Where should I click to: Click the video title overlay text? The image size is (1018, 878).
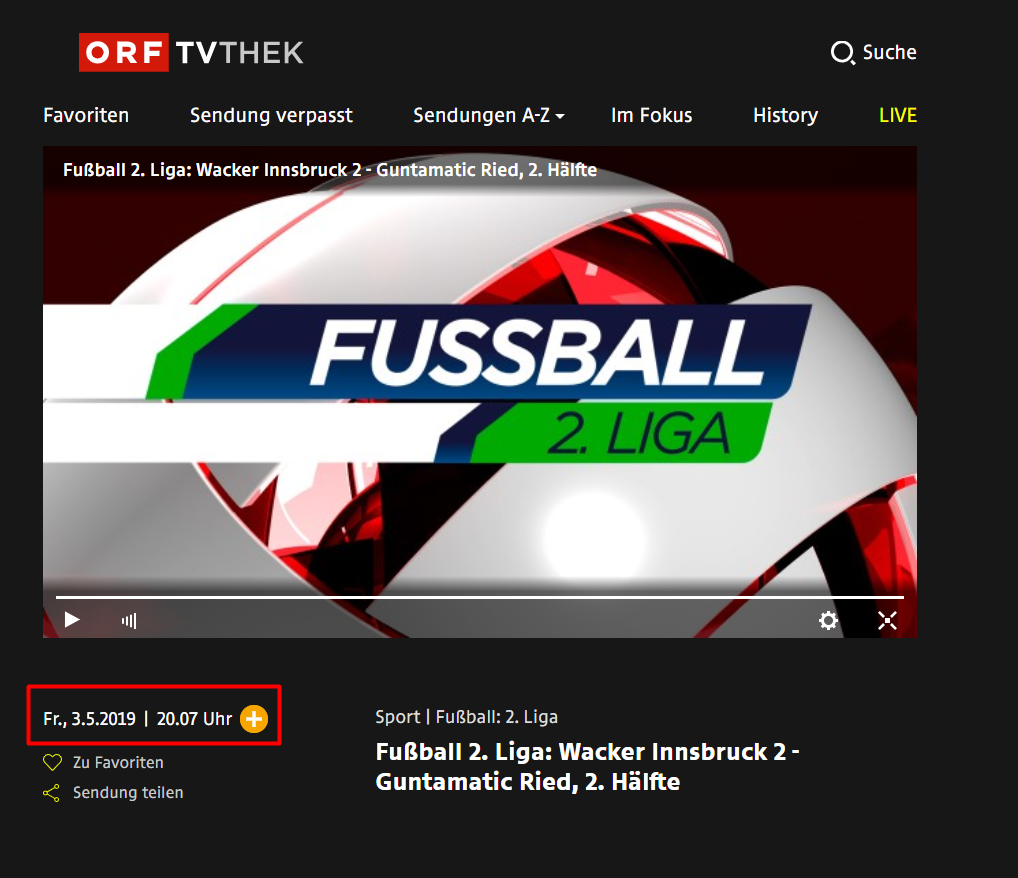[330, 170]
